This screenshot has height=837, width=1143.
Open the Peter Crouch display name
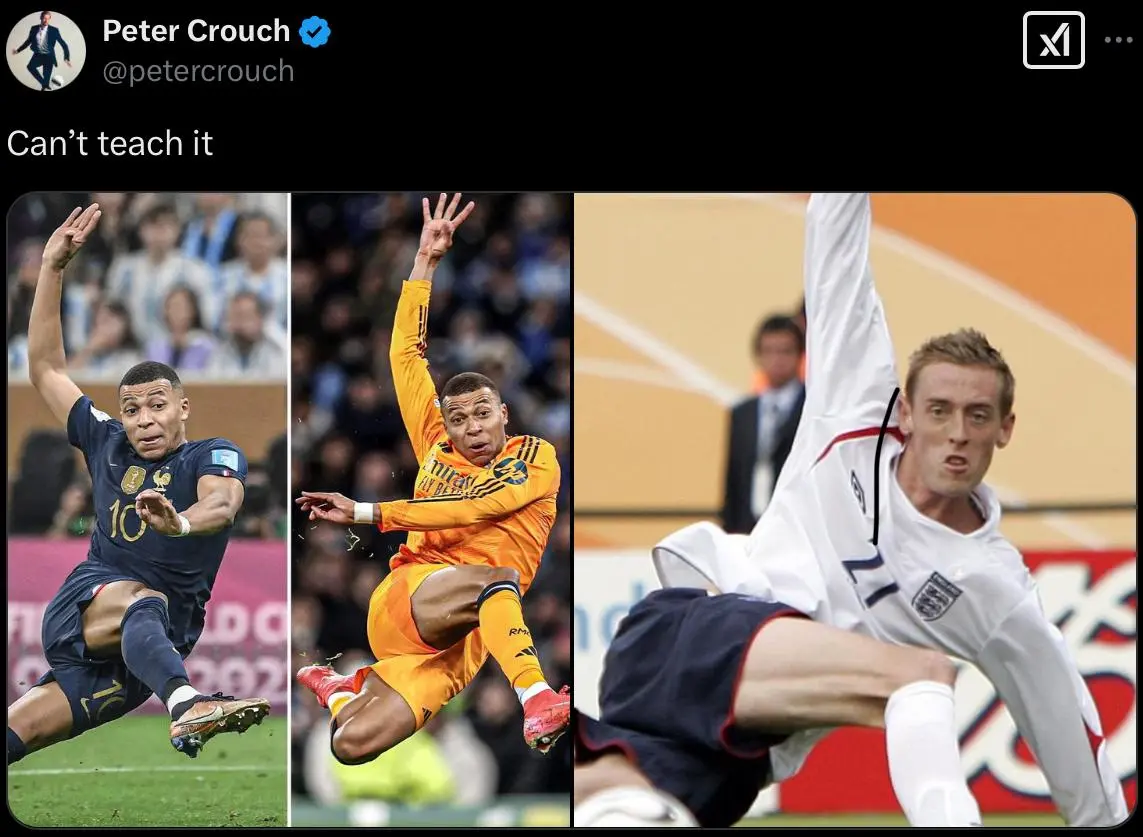(196, 31)
